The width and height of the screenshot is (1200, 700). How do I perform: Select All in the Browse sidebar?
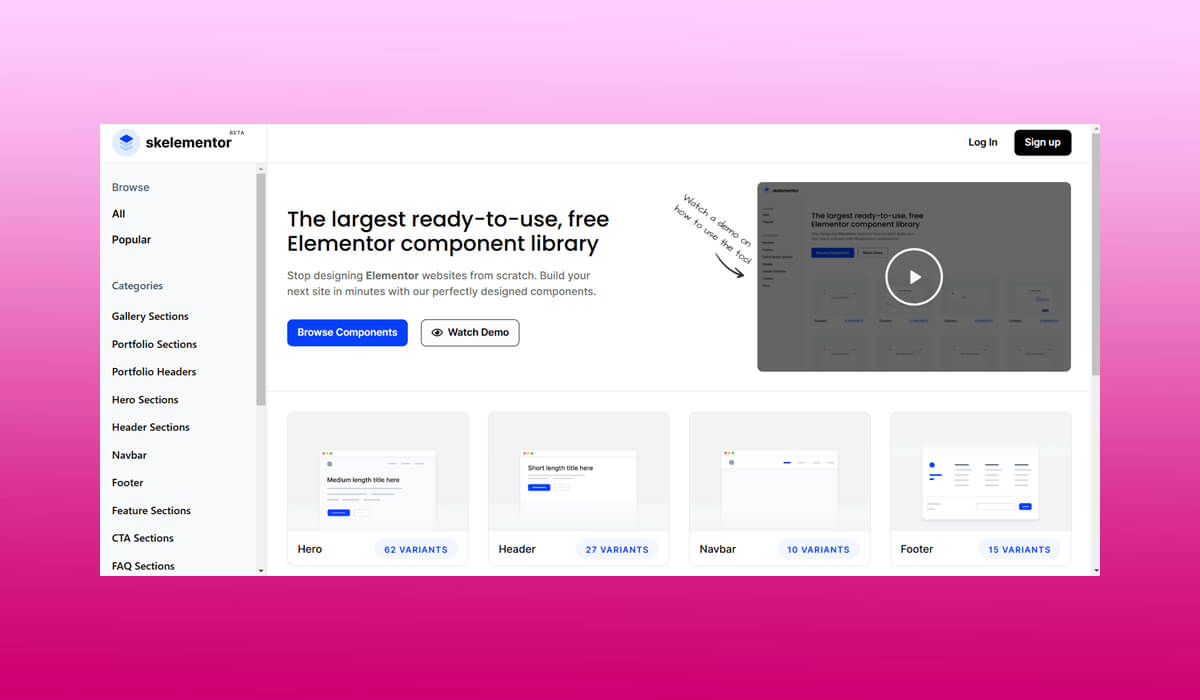(x=119, y=213)
